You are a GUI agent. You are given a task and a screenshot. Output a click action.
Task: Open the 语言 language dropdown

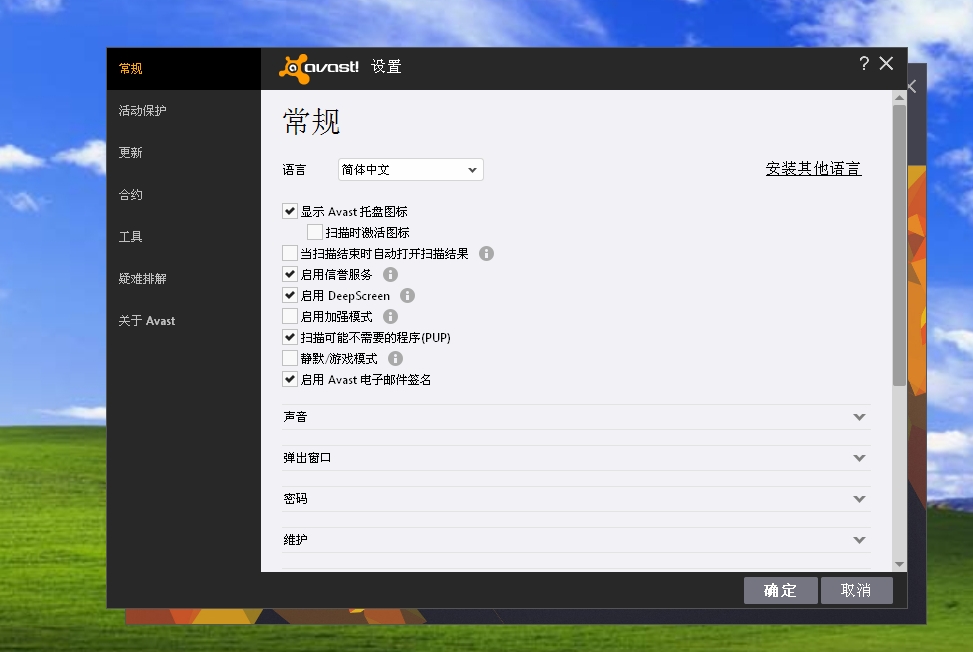tap(410, 170)
